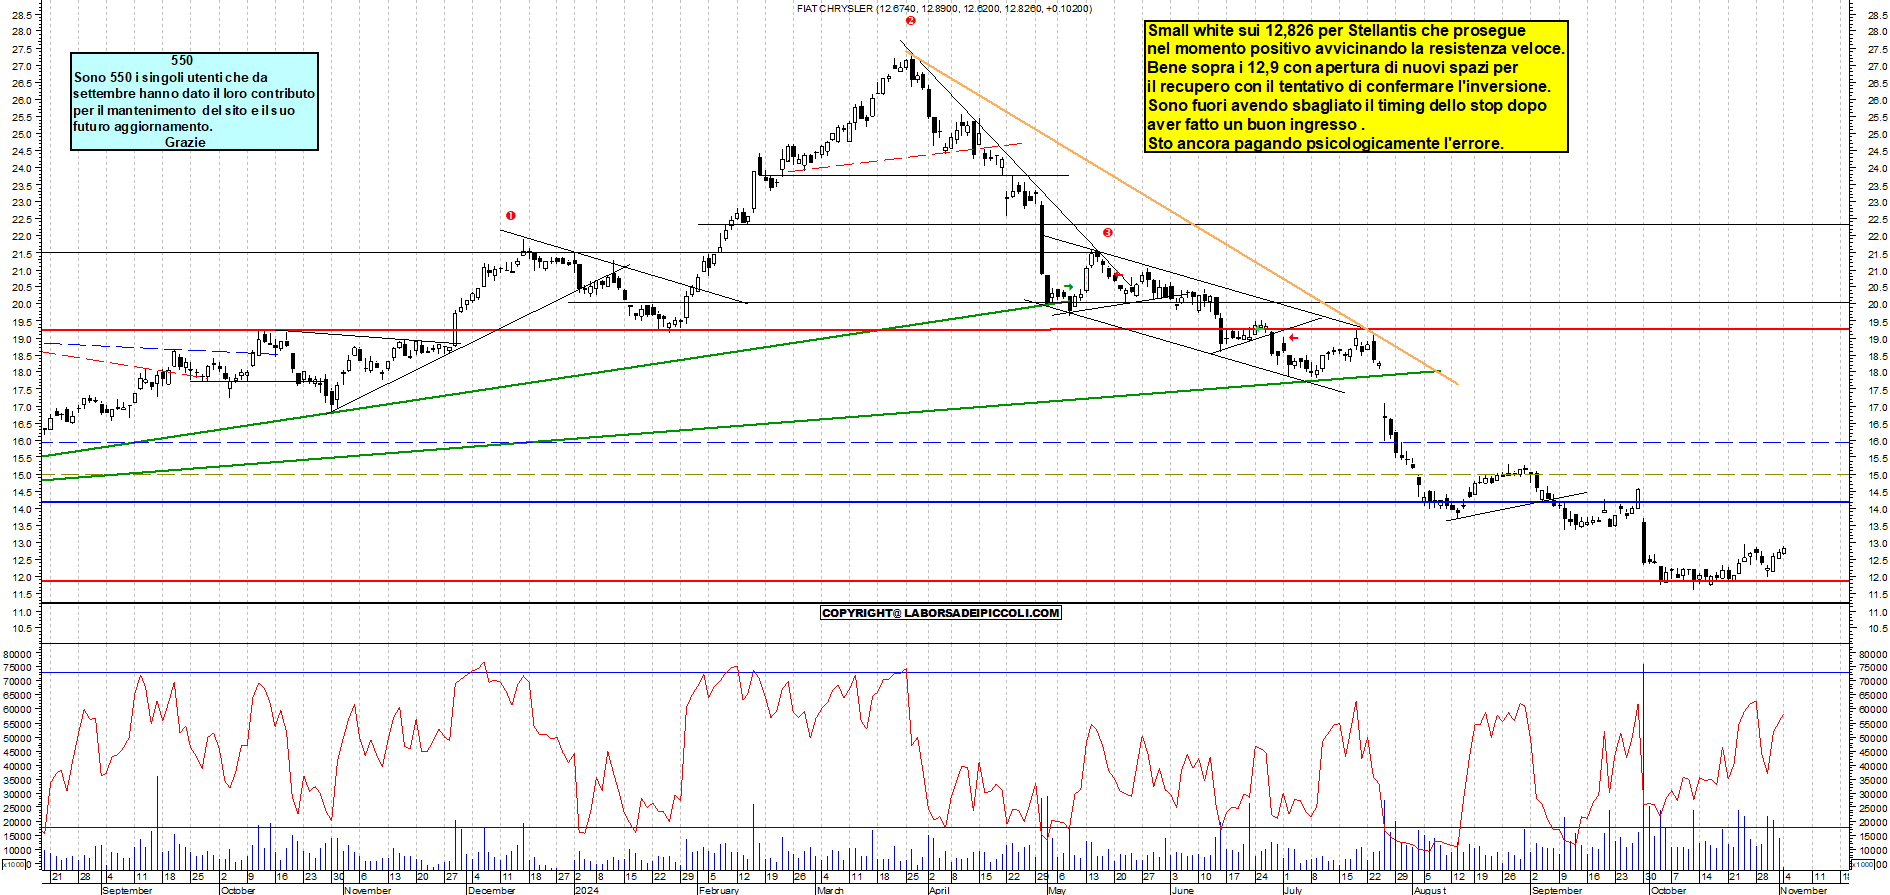This screenshot has height=895, width=1890.
Task: Click the 'June' month label
Action: point(1182,890)
